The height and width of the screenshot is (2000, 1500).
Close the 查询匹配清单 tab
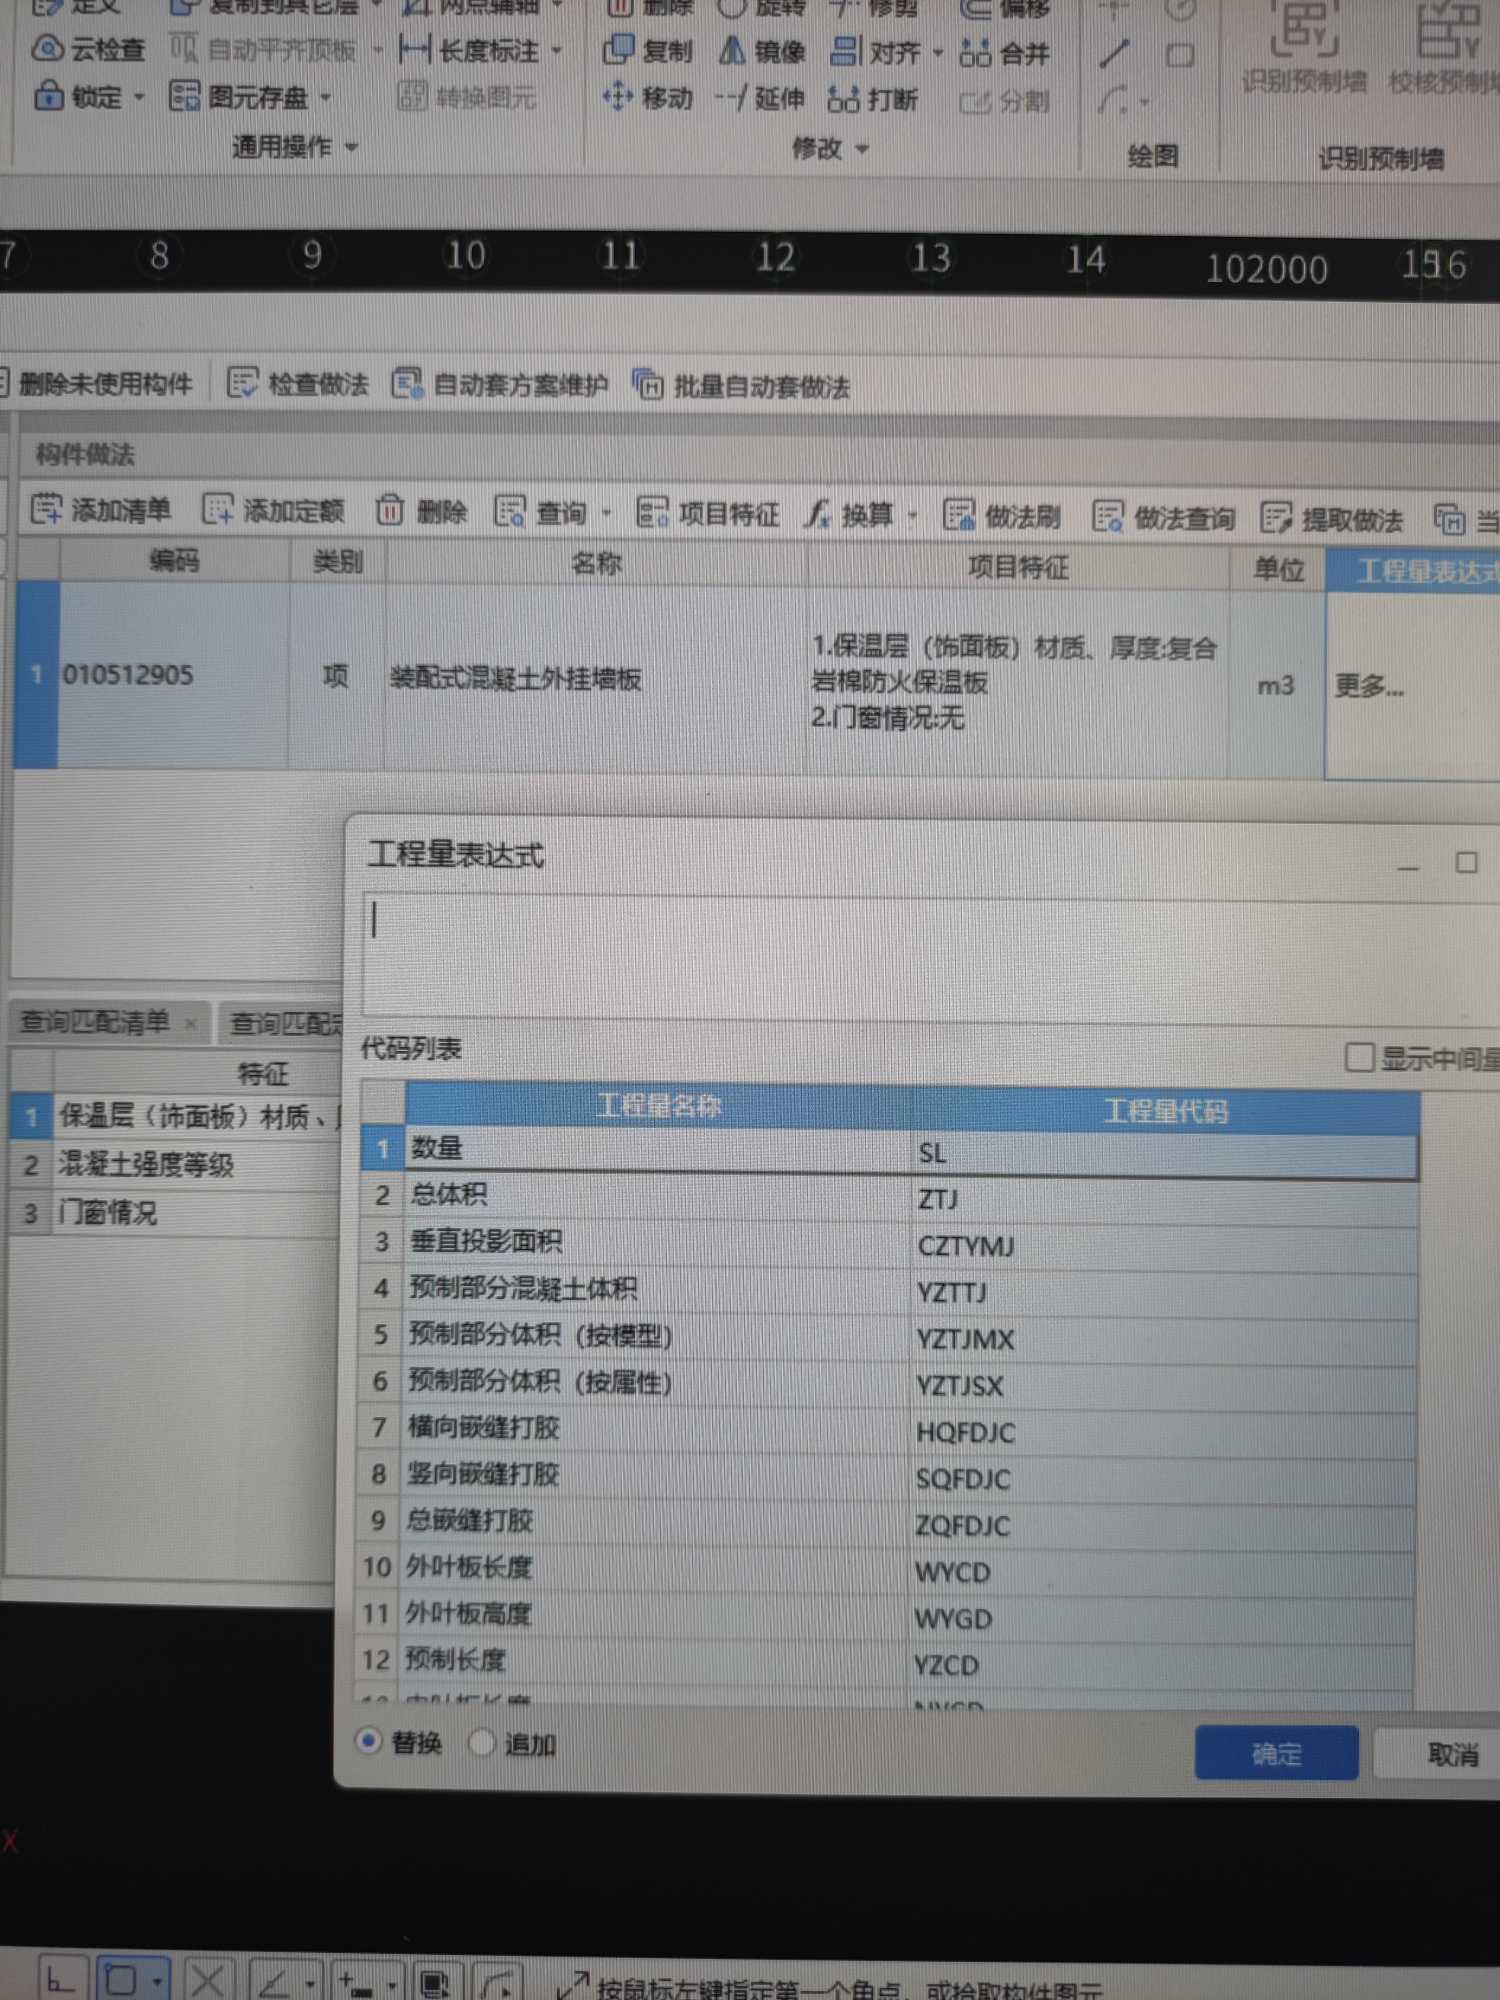tap(190, 1022)
